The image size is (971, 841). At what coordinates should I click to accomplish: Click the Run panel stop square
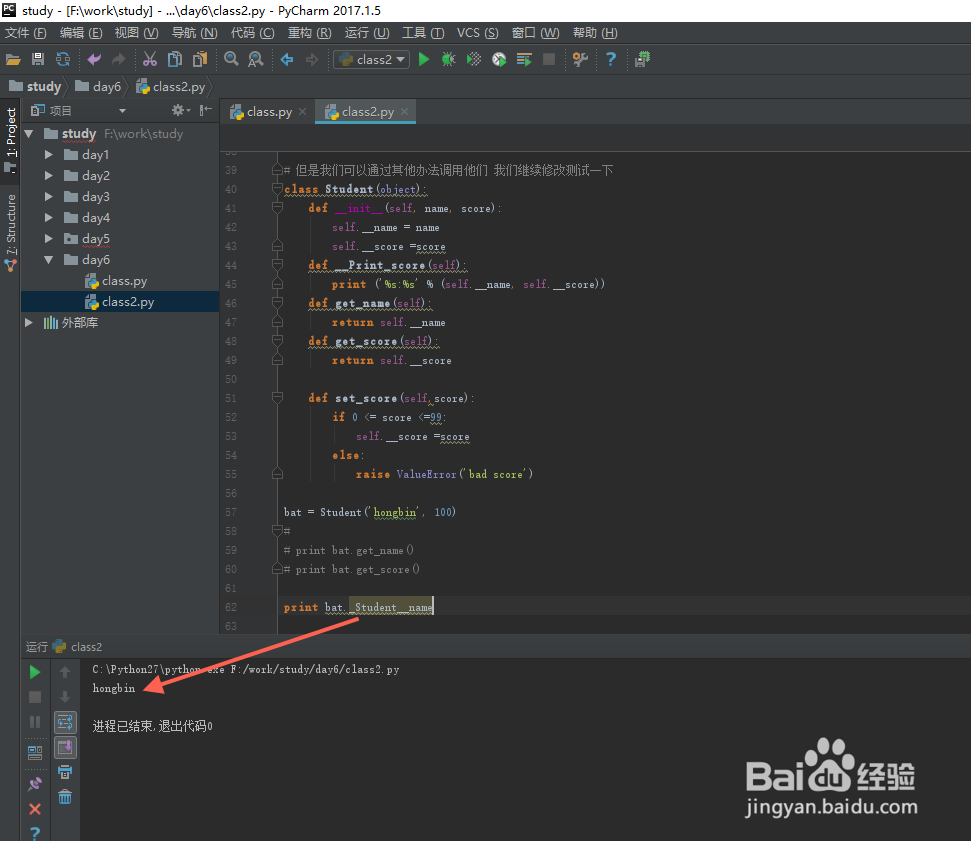click(35, 697)
